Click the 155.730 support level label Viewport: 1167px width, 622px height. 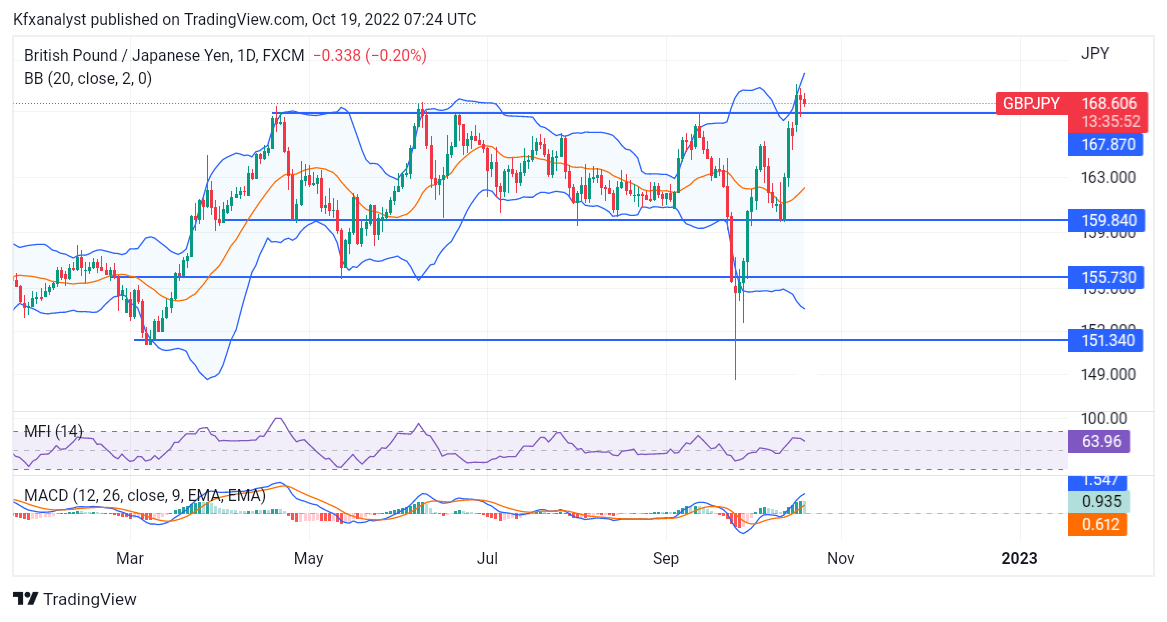[1105, 278]
